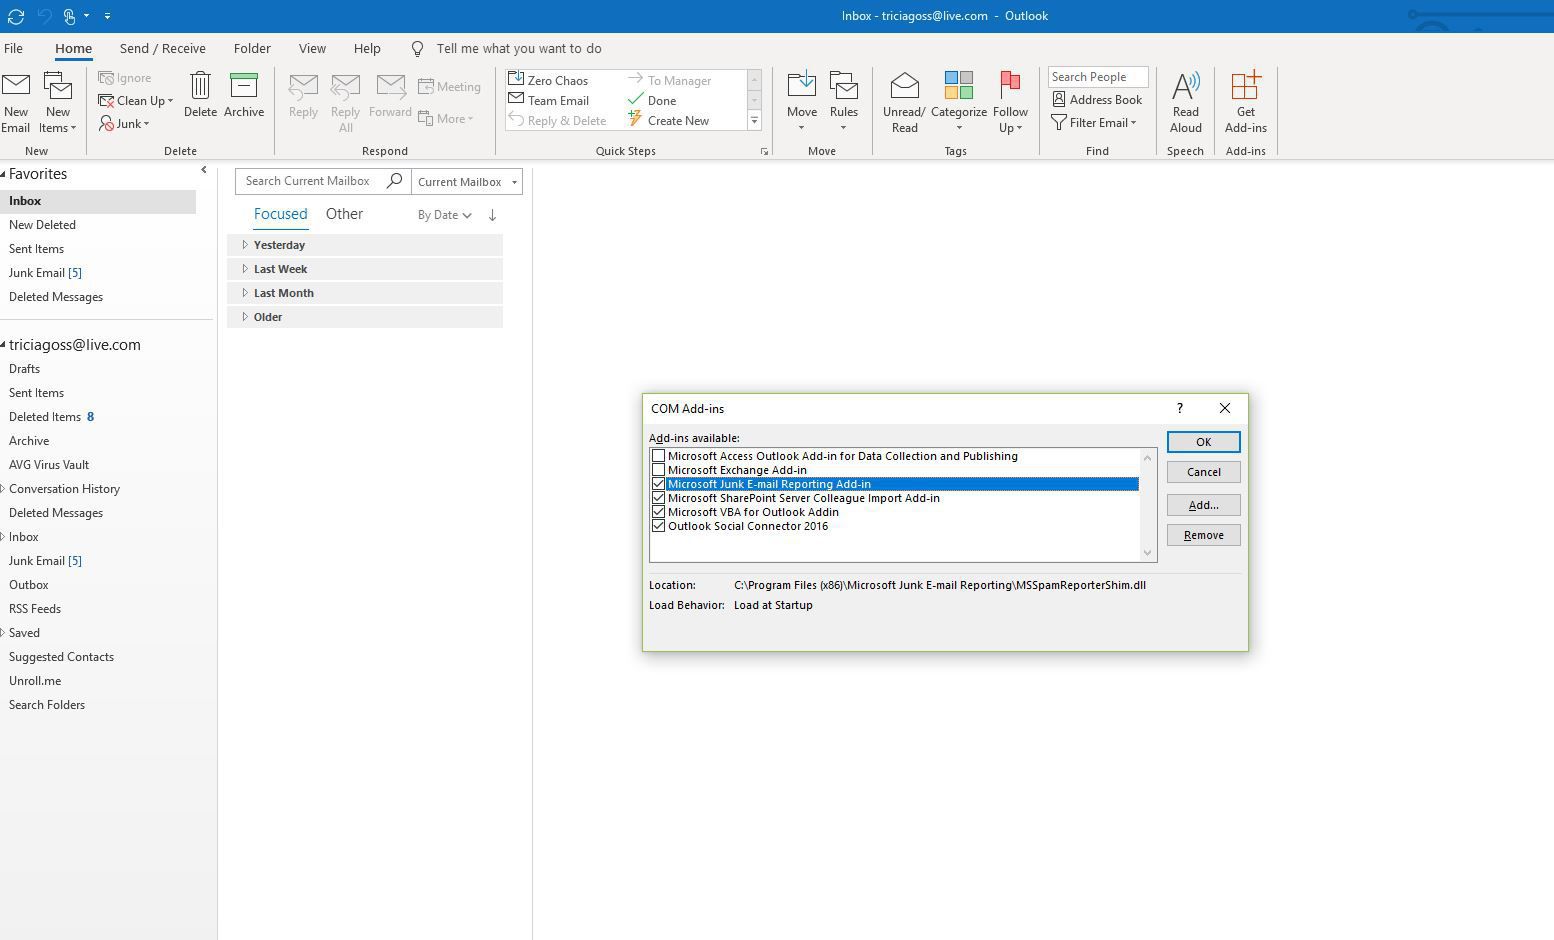Click the Search People field
This screenshot has width=1554, height=940.
[x=1097, y=77]
